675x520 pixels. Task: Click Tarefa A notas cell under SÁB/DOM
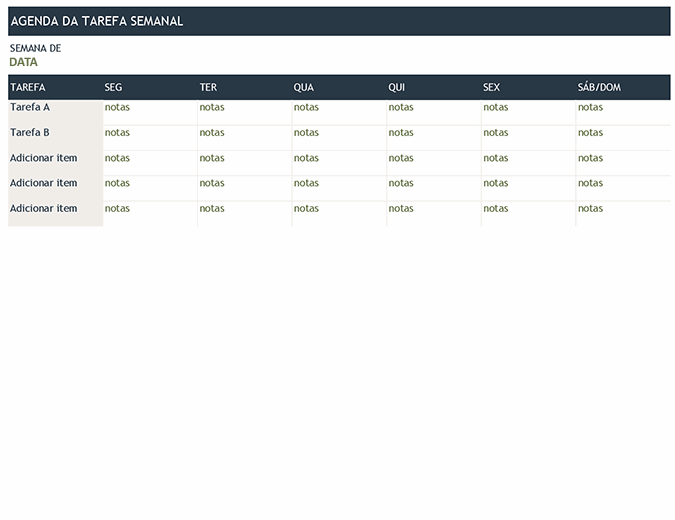click(590, 107)
